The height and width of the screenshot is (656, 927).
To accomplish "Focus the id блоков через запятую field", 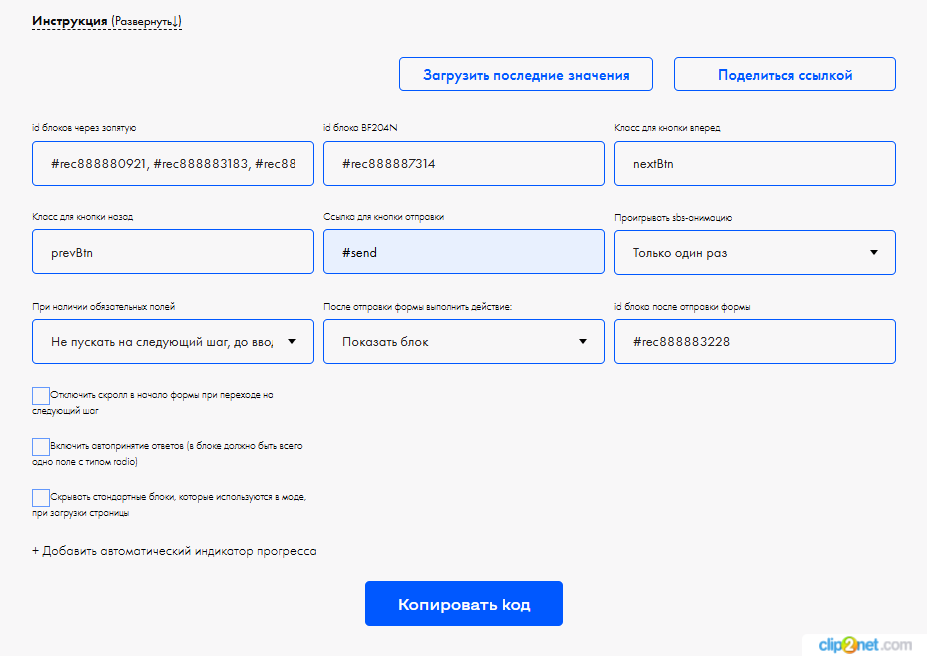I will tap(173, 164).
